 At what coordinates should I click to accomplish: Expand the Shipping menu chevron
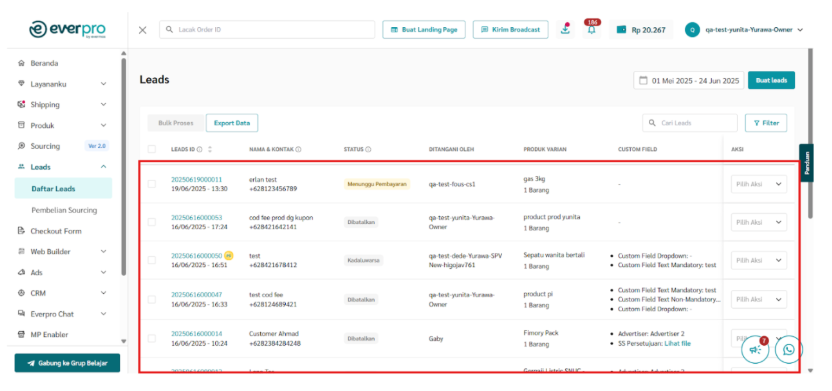pos(103,105)
